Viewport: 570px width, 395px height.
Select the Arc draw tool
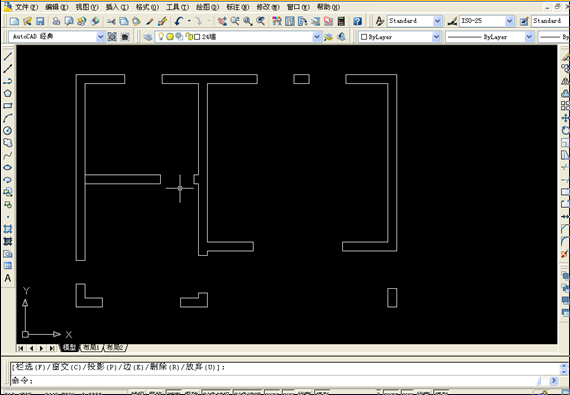click(x=8, y=118)
